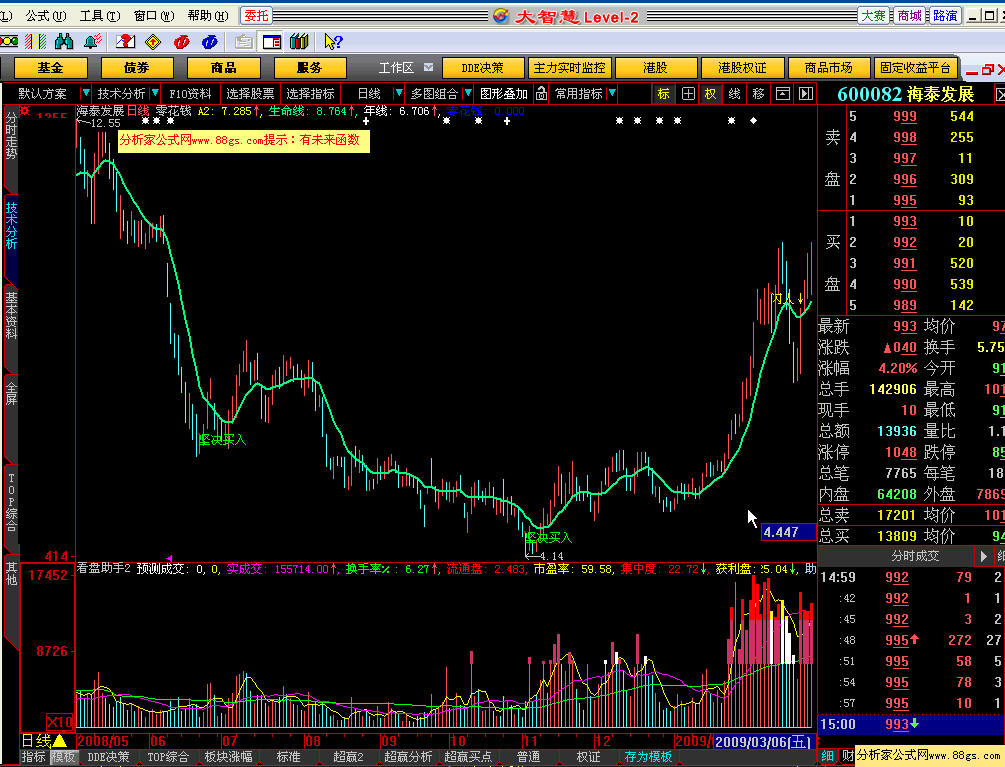Click the blue round info icon
1005x767 pixels.
click(x=210, y=42)
